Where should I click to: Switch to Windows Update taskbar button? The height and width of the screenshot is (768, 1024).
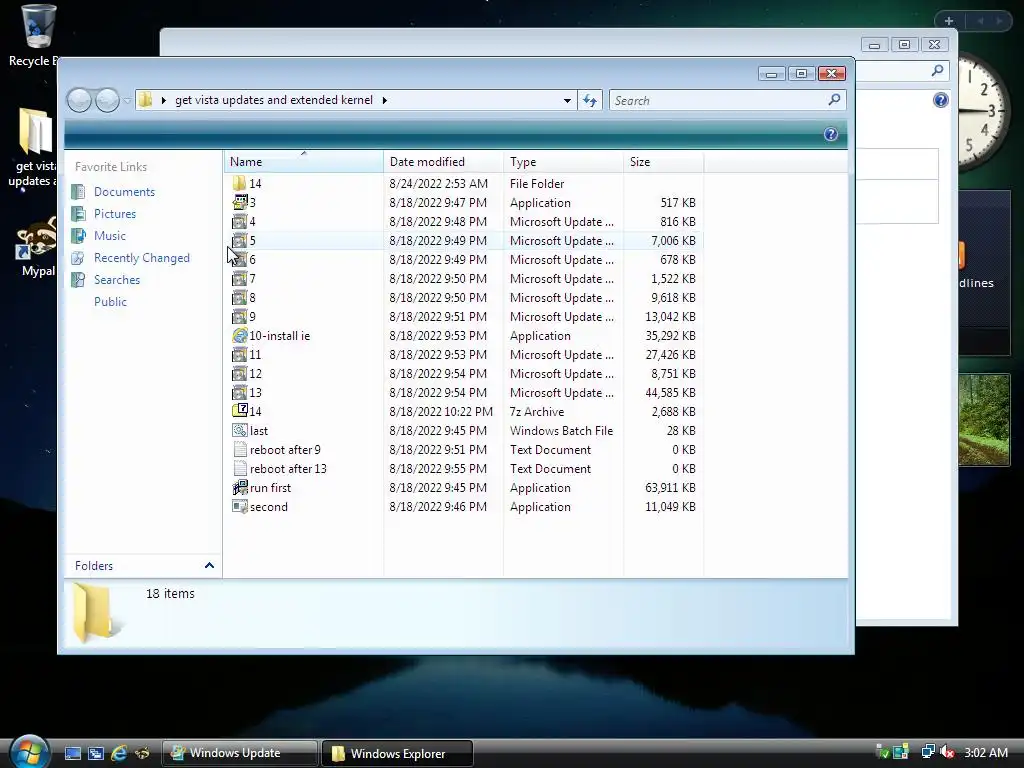(240, 753)
